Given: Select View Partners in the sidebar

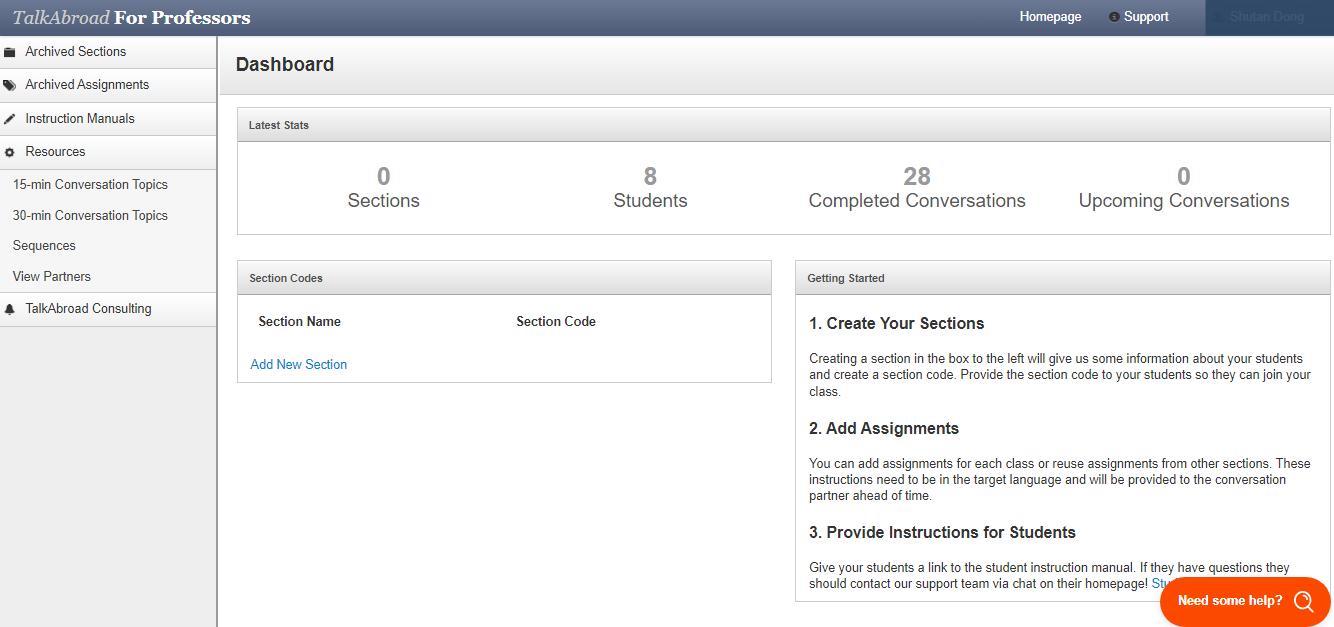Looking at the screenshot, I should coord(52,277).
